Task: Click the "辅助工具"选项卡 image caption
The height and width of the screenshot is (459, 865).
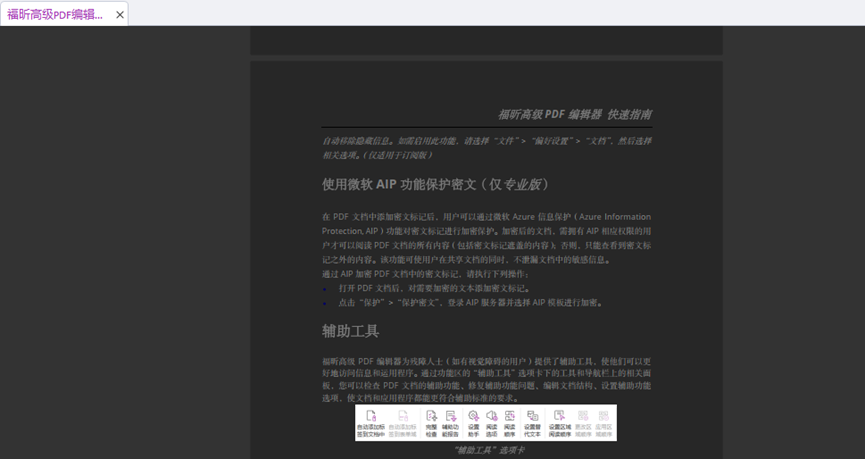Action: click(x=489, y=450)
